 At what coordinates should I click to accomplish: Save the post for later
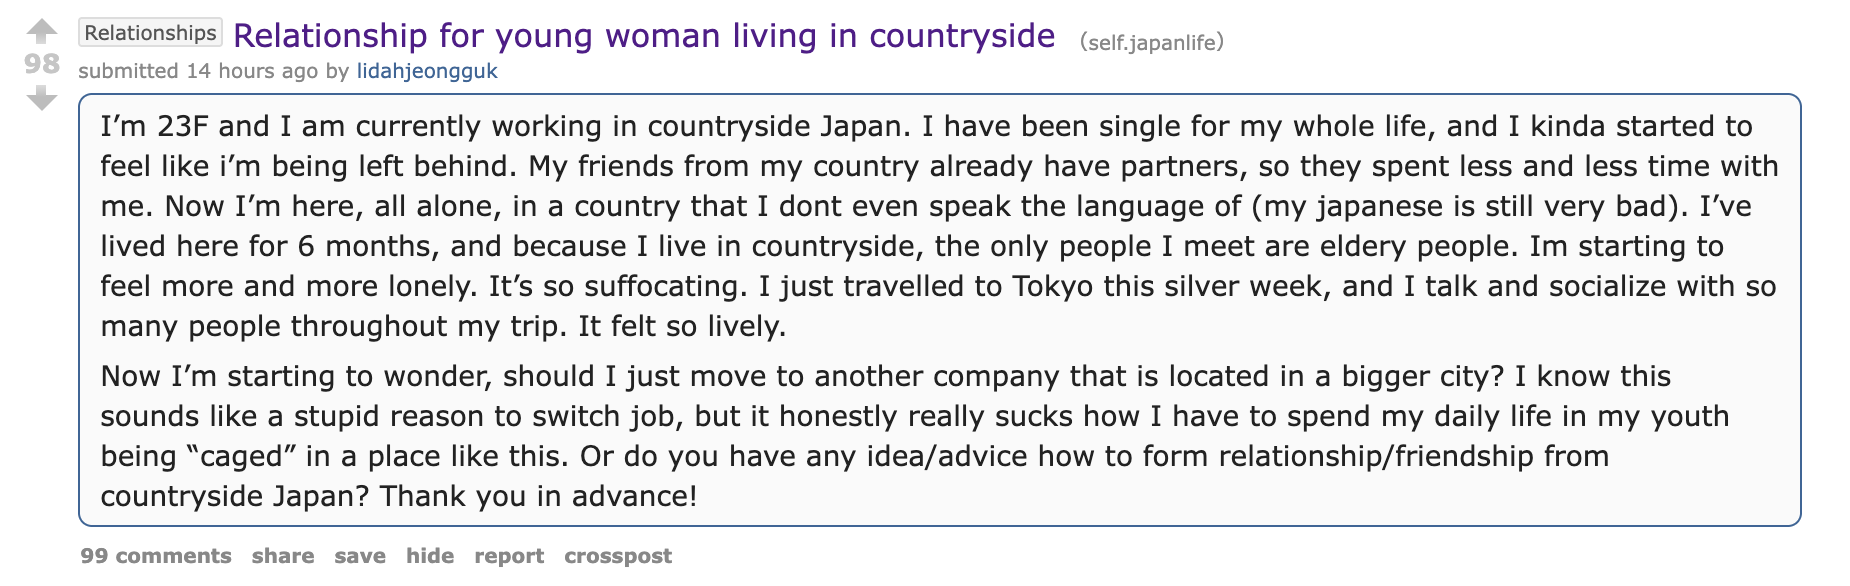tap(360, 556)
